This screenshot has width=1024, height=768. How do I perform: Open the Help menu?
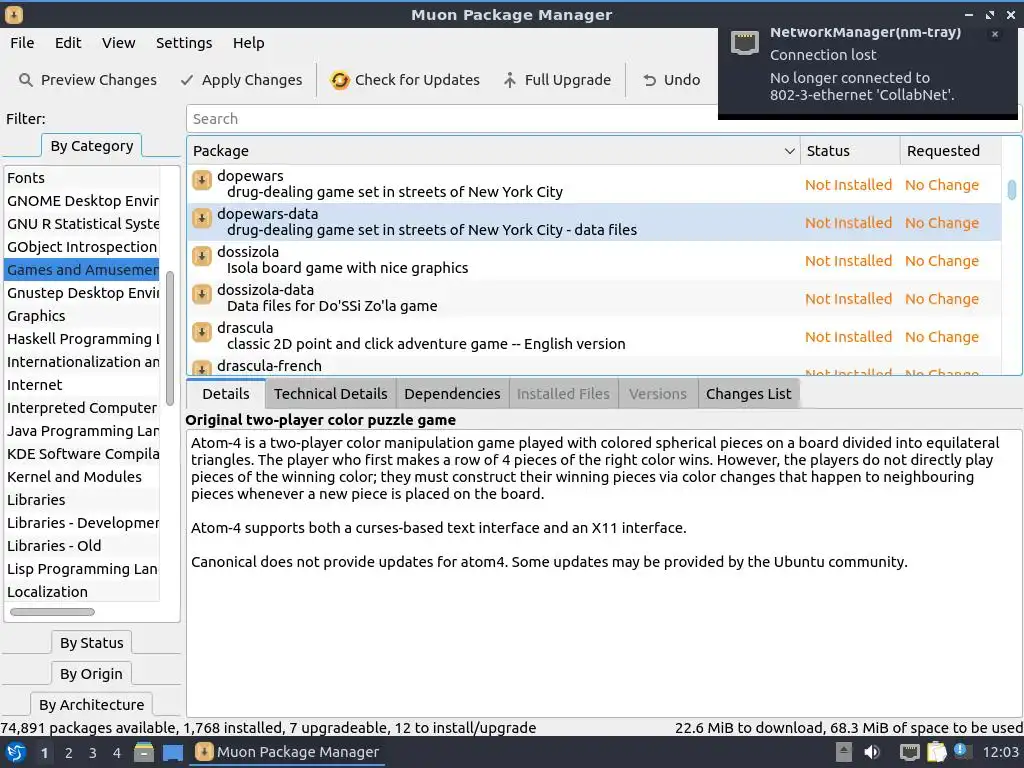tap(248, 43)
